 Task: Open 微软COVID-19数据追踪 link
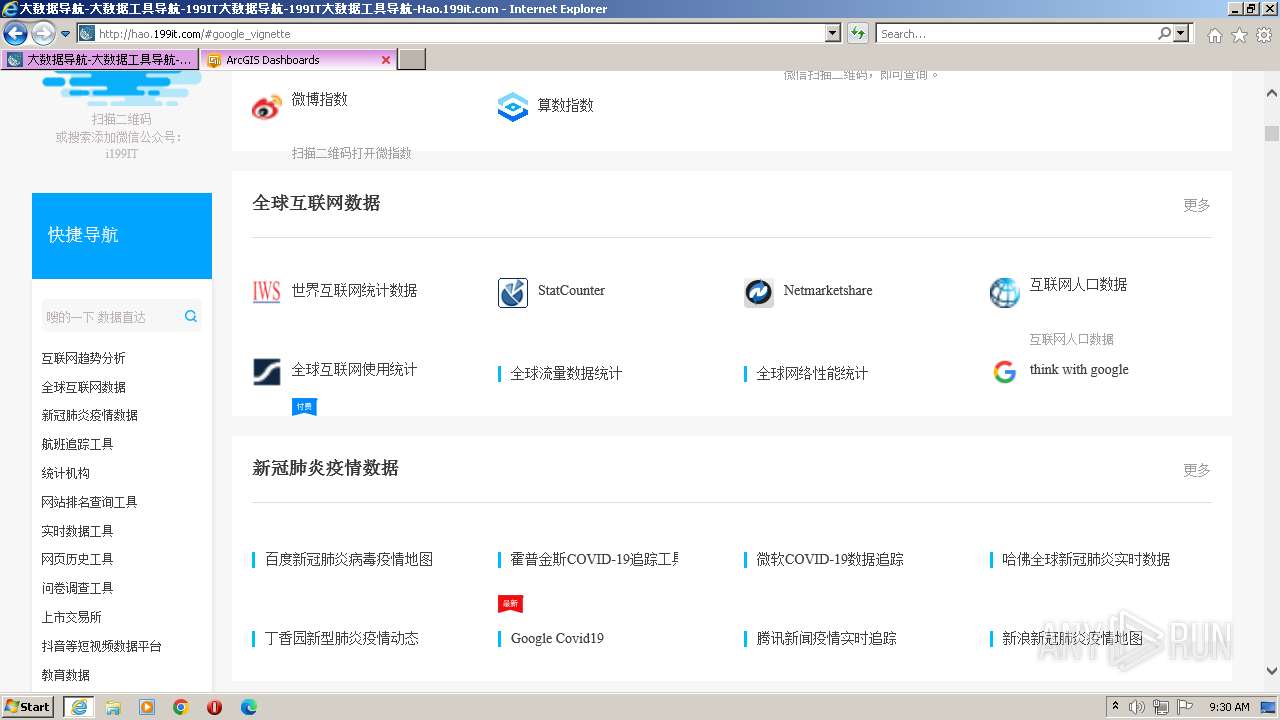pos(830,559)
